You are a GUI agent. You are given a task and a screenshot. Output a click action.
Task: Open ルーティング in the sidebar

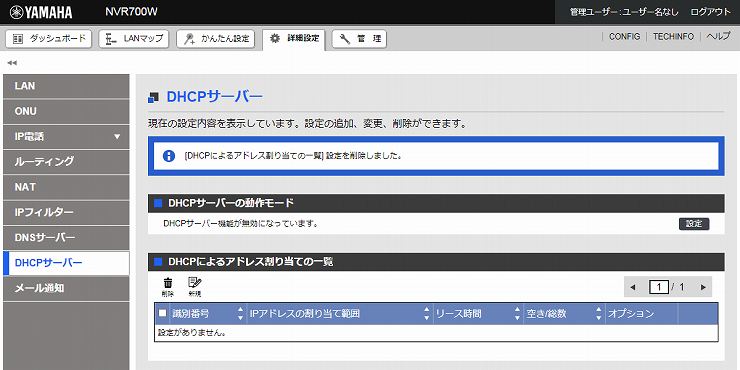tap(66, 162)
